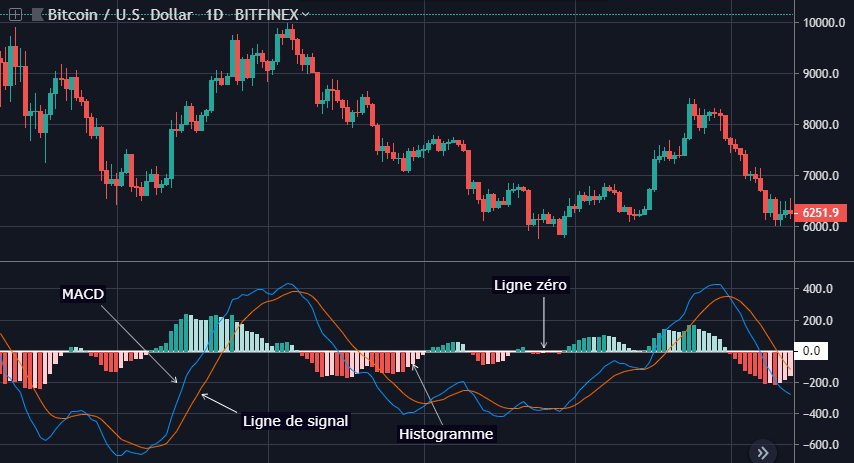854x463 pixels.
Task: Click the 10000.0 mark on price axis
Action: pos(824,22)
